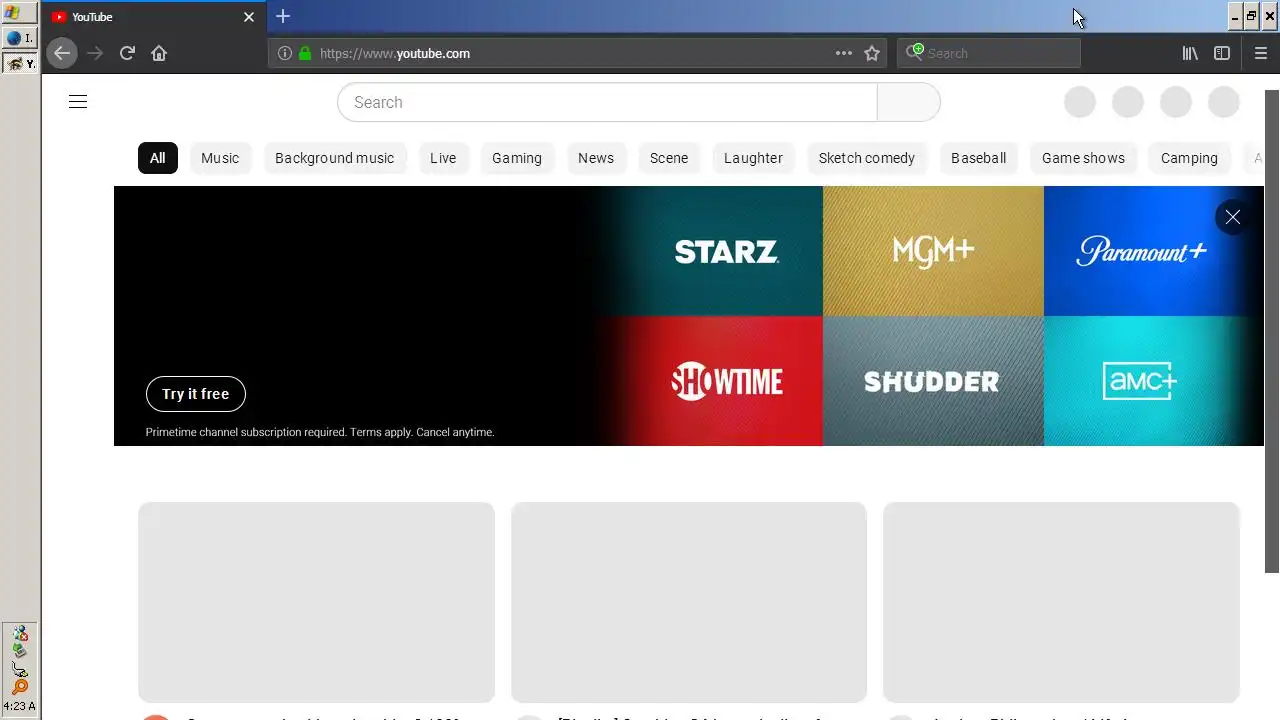Select the All filter chip
This screenshot has height=720, width=1280.
[x=158, y=158]
